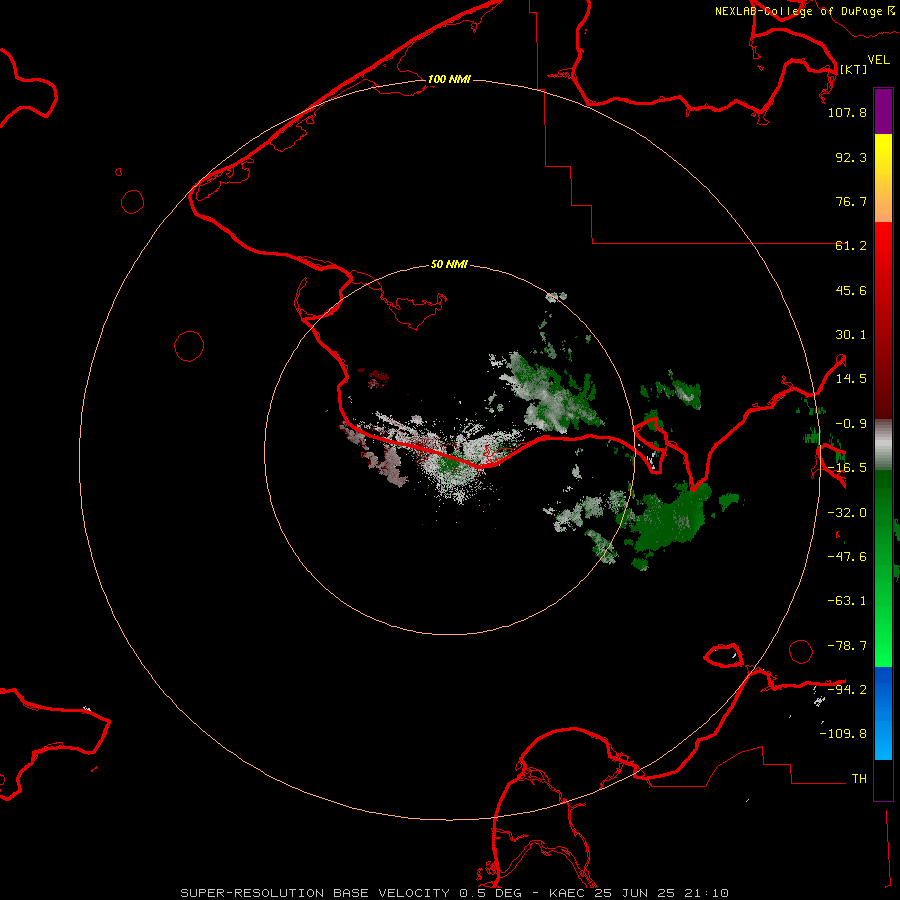Click the Super-Resolution Base Velocity caption
The image size is (900, 900).
(x=455, y=893)
